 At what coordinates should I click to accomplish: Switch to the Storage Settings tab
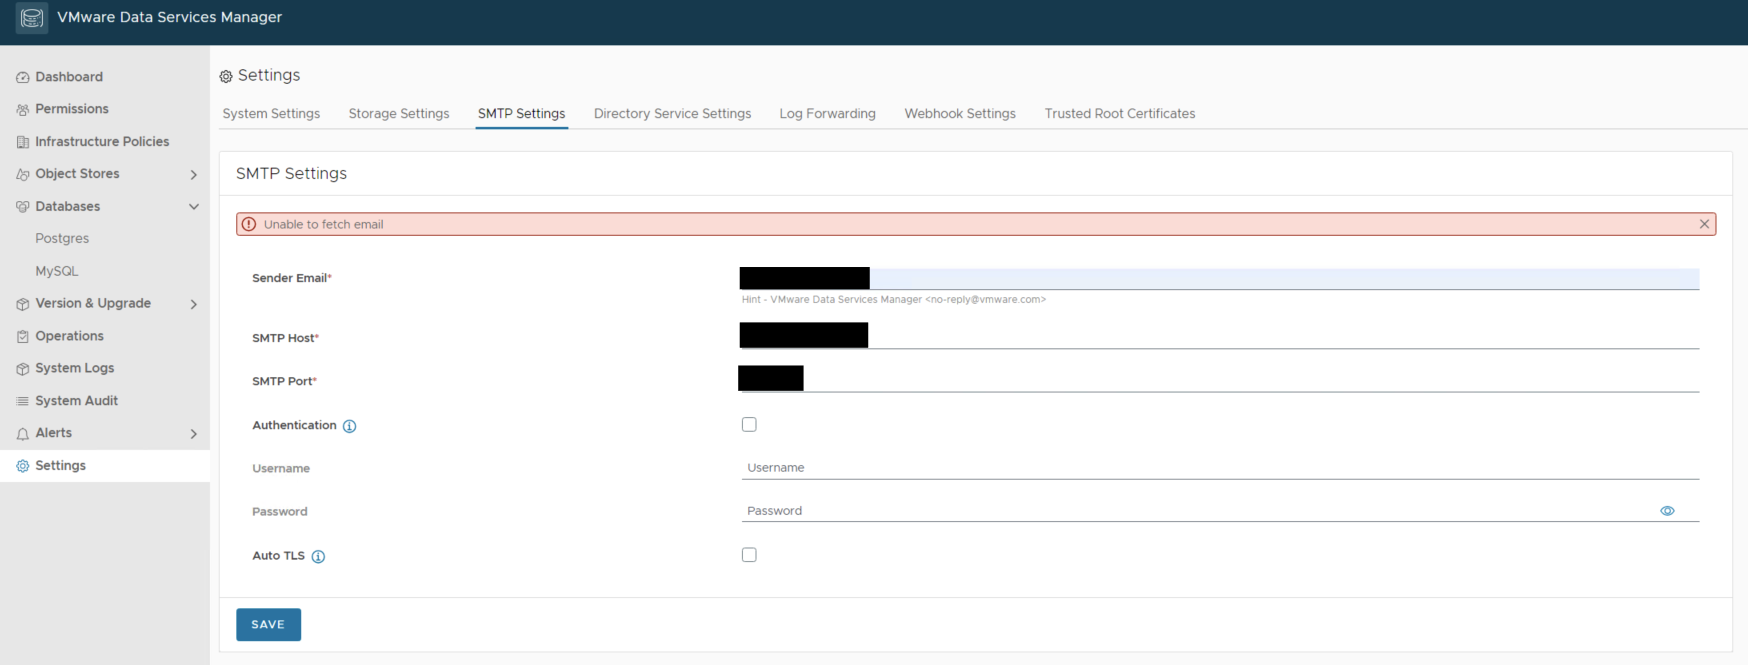coord(399,114)
